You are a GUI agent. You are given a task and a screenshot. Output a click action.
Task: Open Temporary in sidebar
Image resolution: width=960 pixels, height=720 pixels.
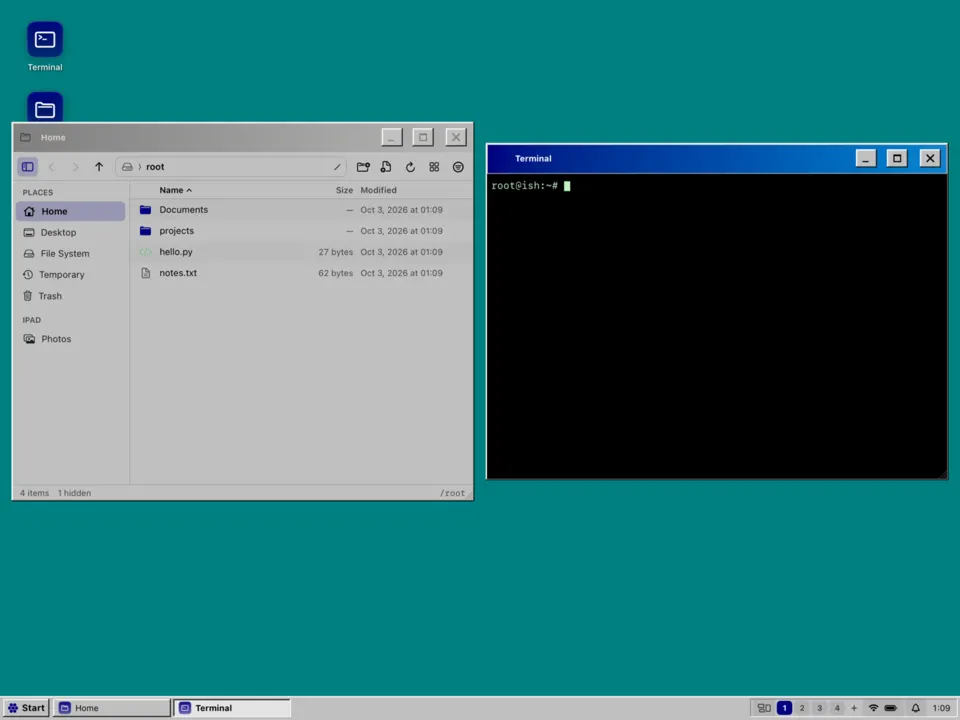coord(70,274)
